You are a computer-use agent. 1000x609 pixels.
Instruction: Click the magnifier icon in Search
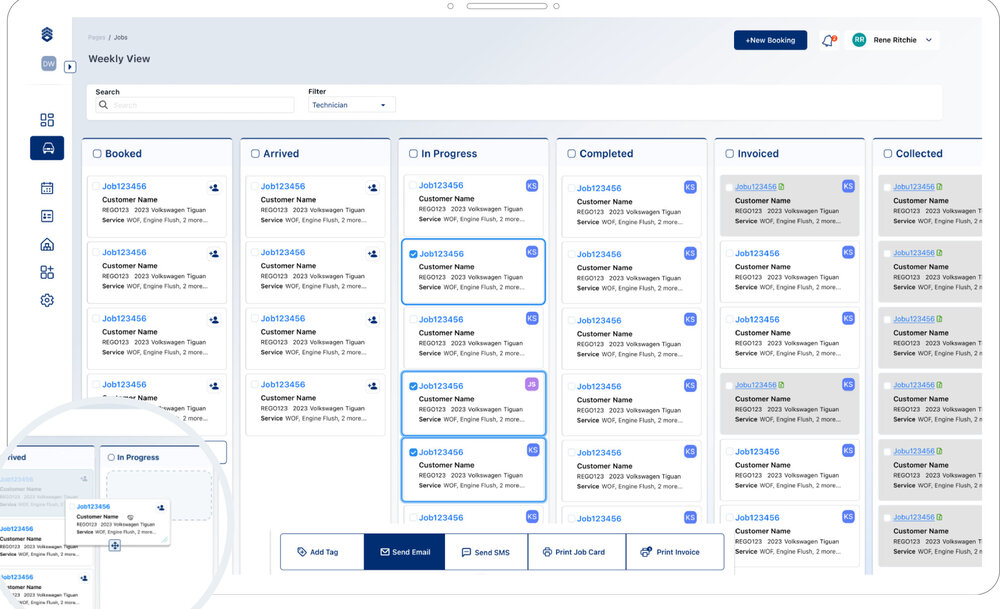[x=103, y=105]
